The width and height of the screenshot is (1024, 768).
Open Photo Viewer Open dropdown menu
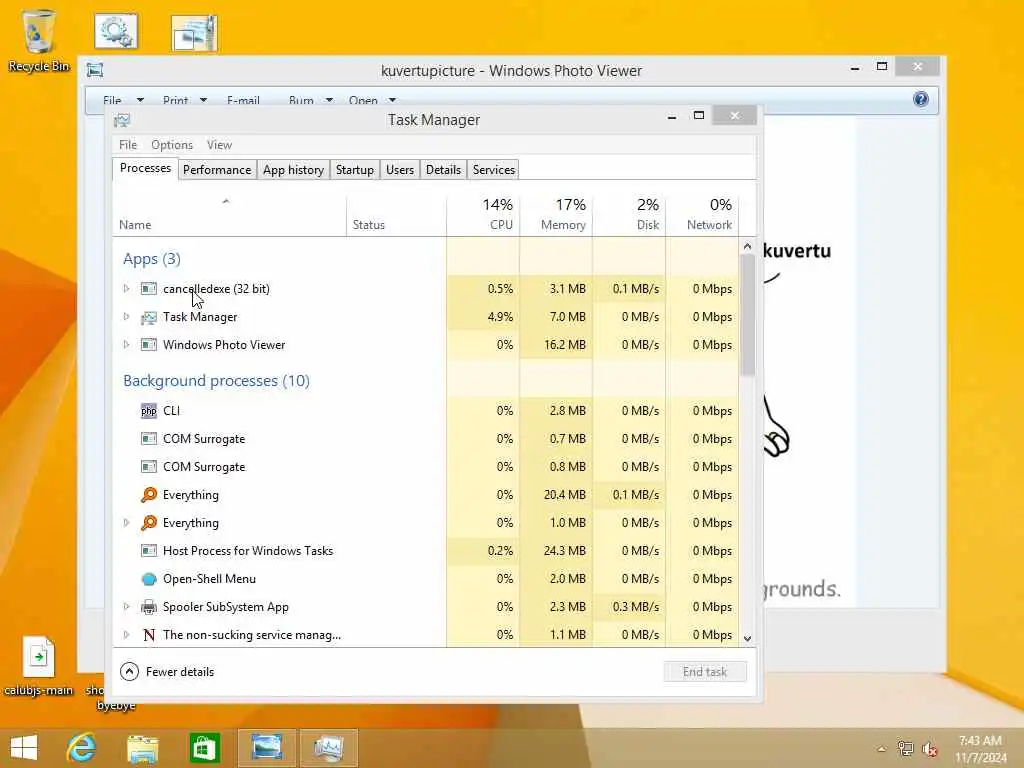tap(372, 100)
